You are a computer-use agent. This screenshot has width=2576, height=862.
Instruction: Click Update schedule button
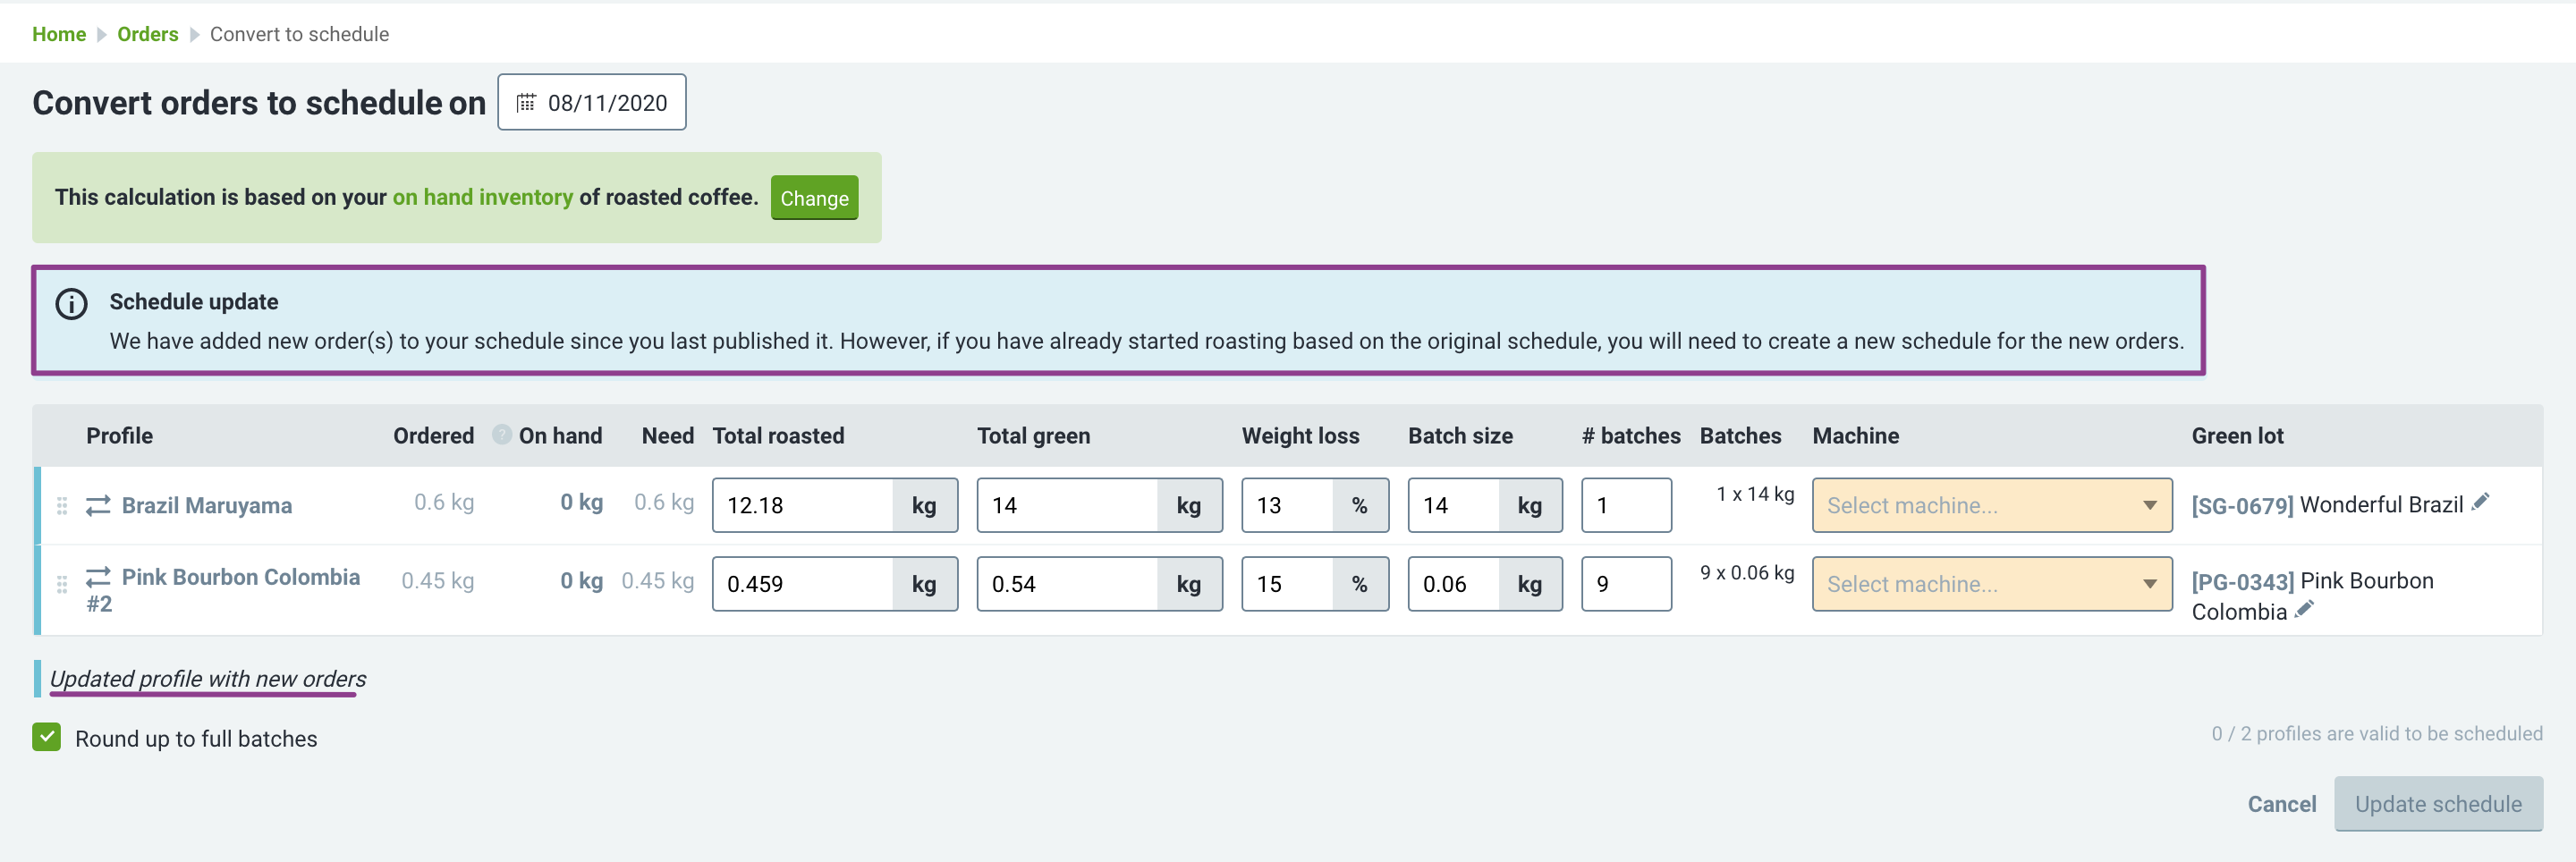tap(2438, 804)
